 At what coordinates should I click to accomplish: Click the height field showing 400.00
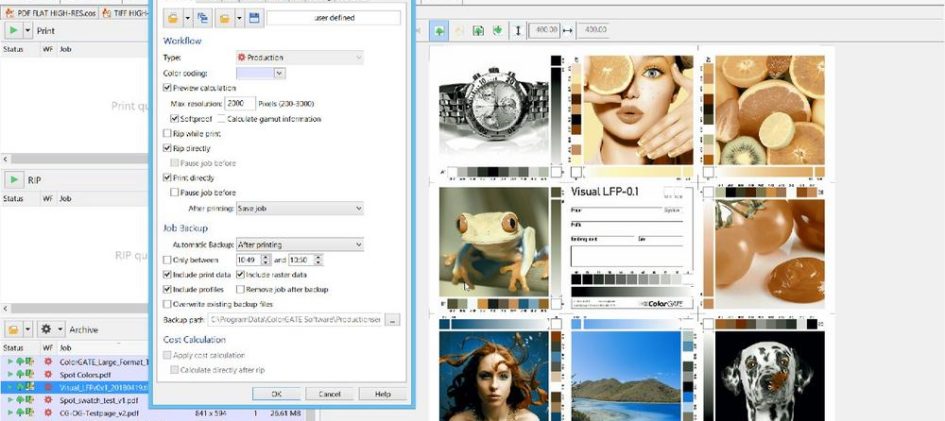[x=545, y=30]
